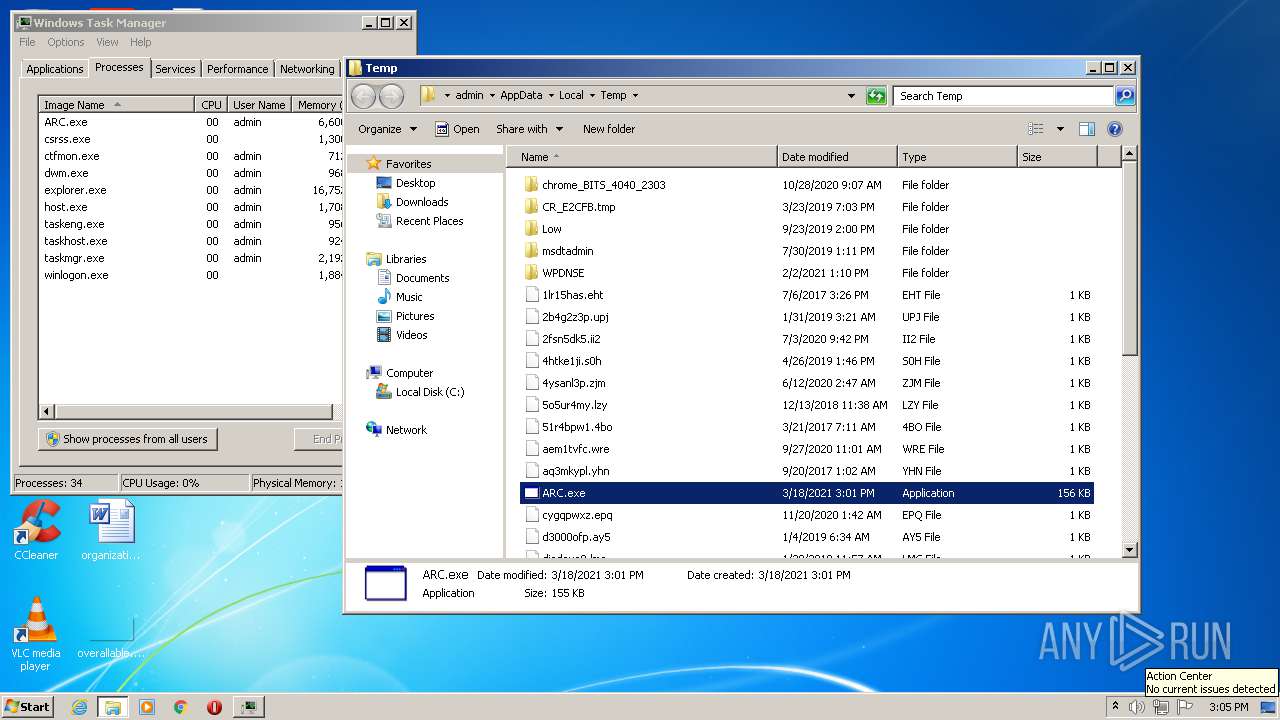Expand the Share with dropdown
Viewport: 1280px width, 720px height.
pos(530,129)
